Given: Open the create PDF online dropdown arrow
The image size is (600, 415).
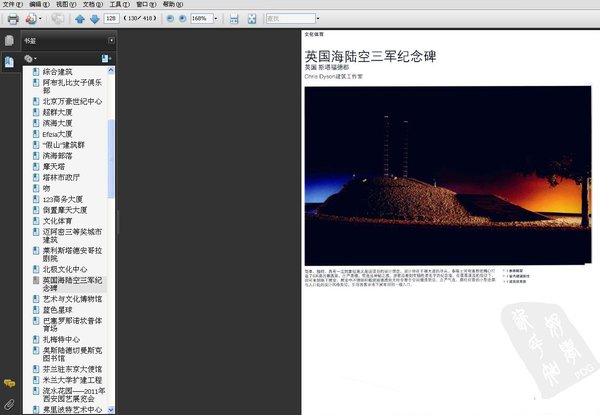Looking at the screenshot, I should point(41,19).
